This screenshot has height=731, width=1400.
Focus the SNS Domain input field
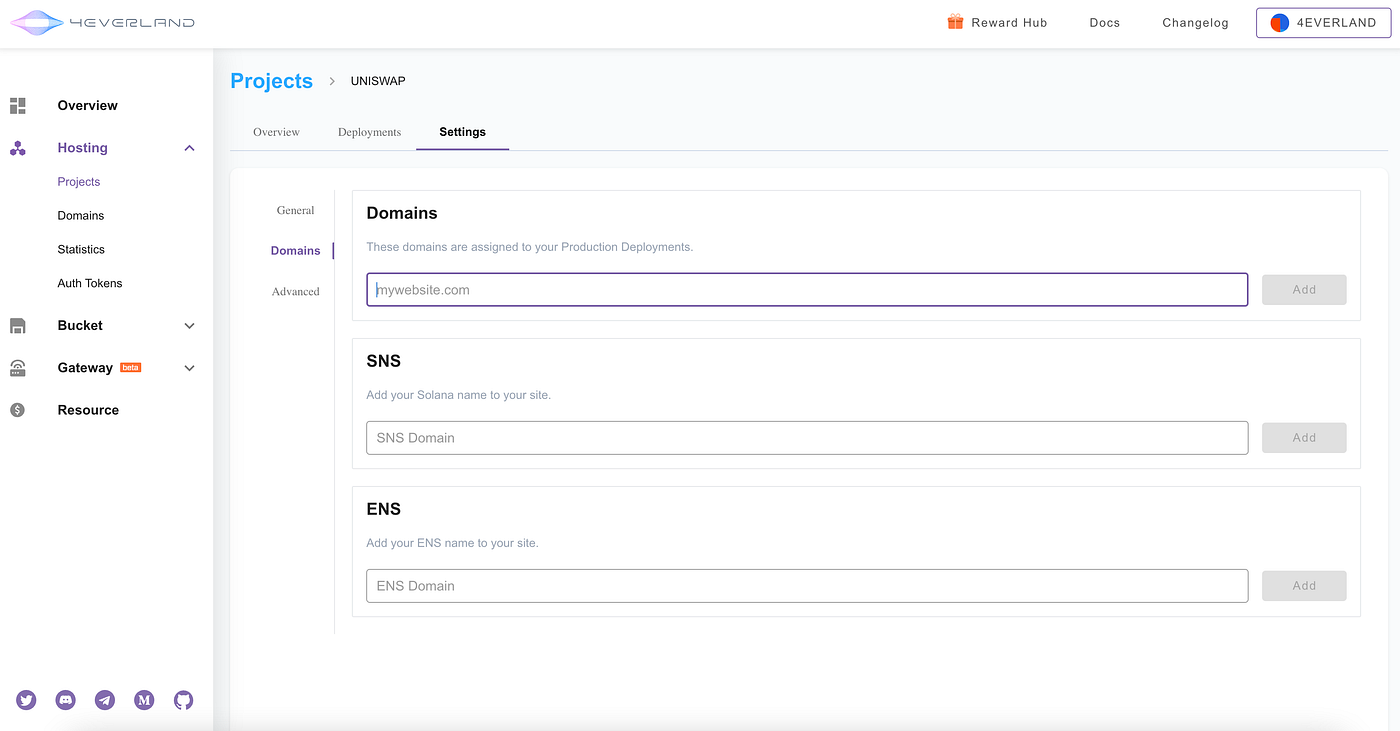(x=807, y=438)
